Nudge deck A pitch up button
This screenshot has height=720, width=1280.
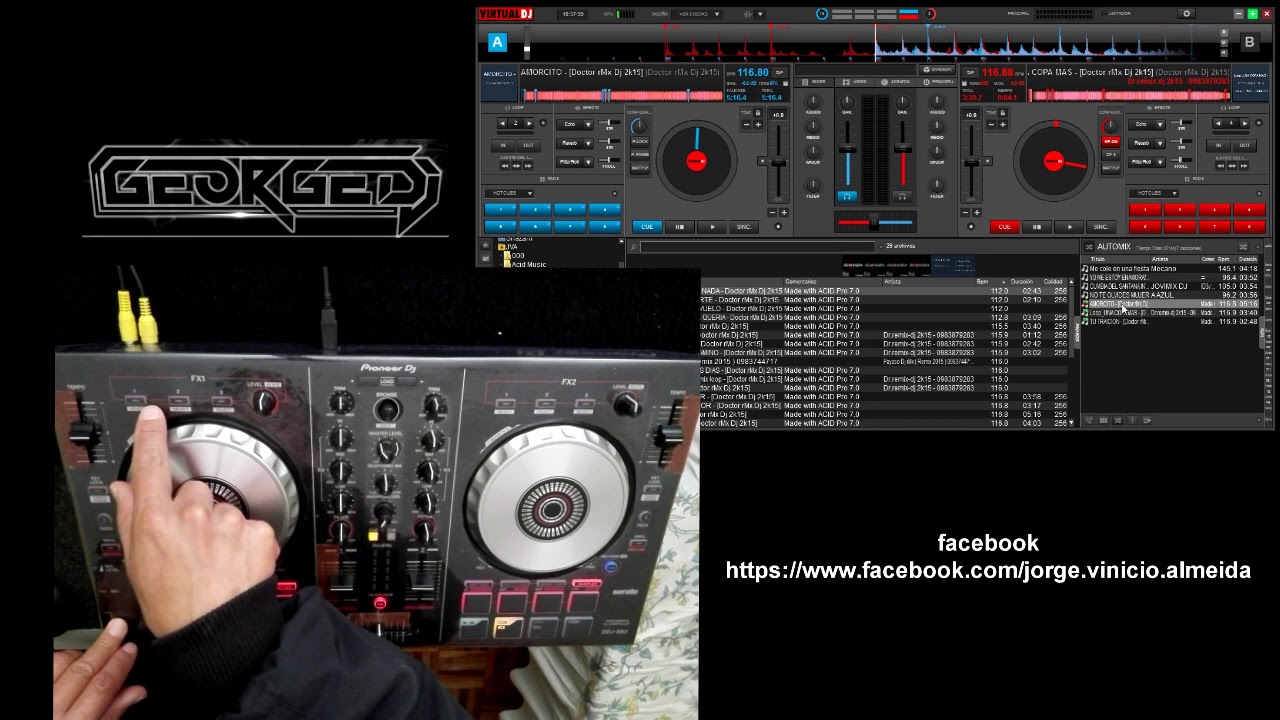pos(783,212)
